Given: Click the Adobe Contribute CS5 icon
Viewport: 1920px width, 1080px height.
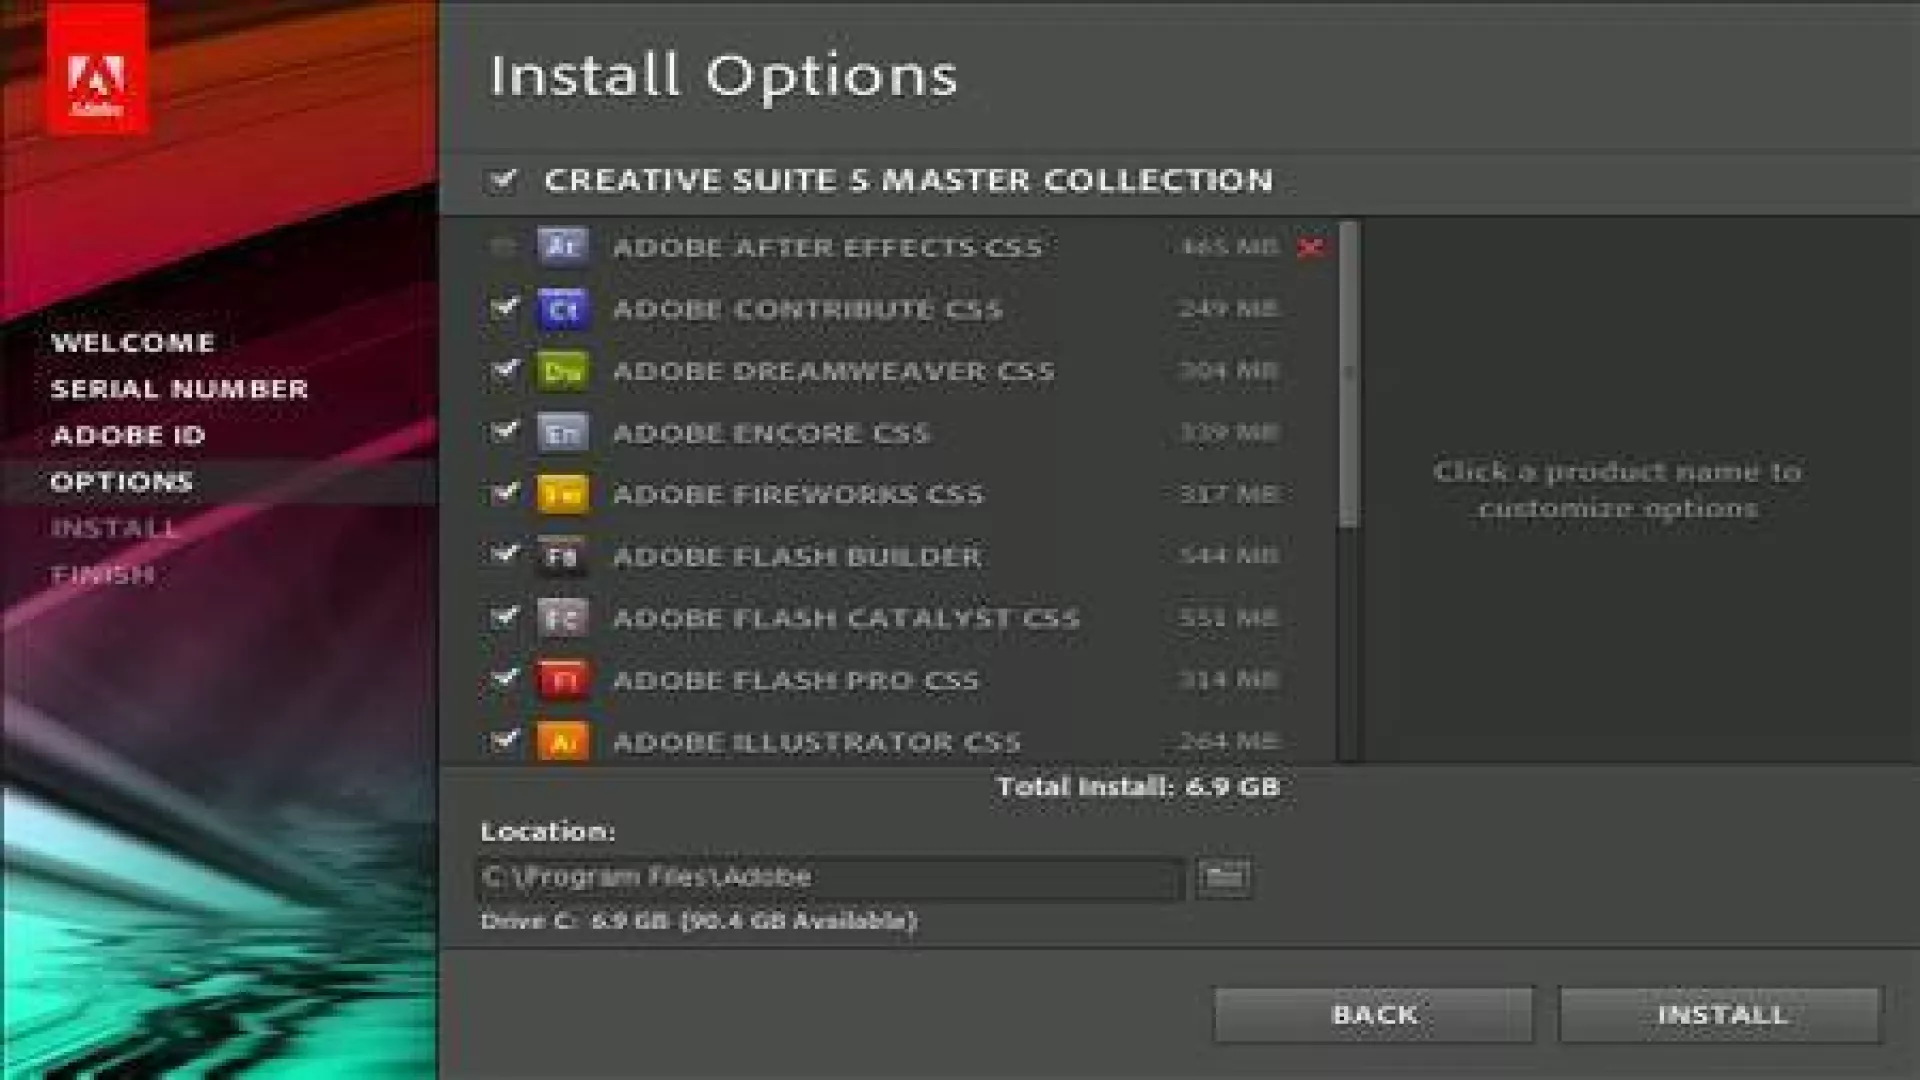Looking at the screenshot, I should pyautogui.click(x=562, y=308).
